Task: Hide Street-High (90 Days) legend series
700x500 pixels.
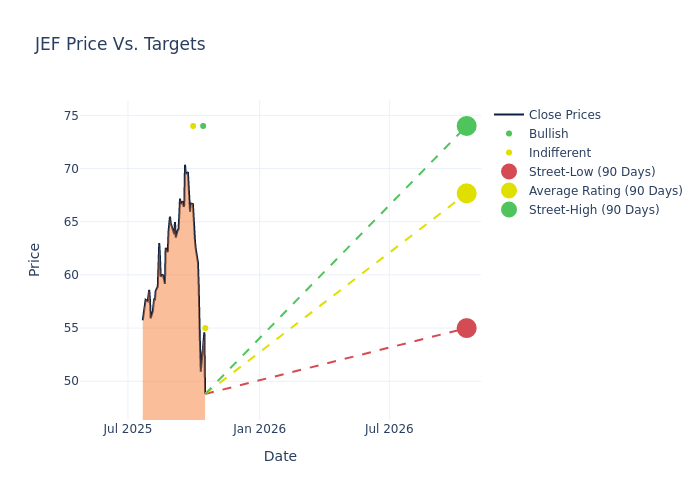Action: (594, 210)
